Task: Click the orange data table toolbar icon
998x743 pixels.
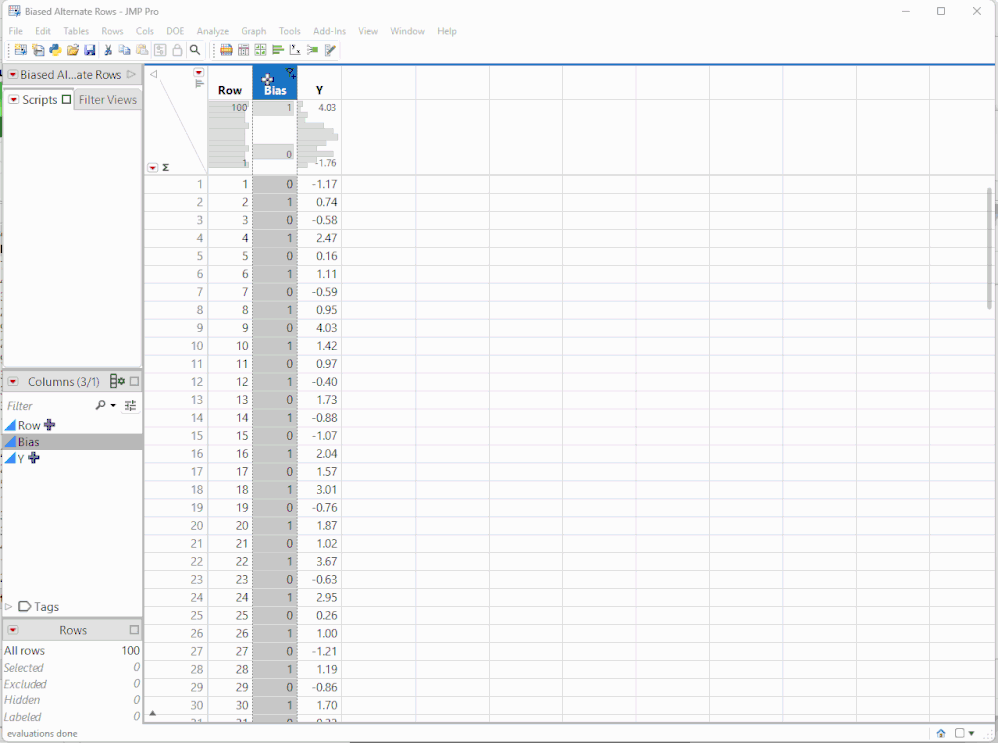Action: pos(226,50)
